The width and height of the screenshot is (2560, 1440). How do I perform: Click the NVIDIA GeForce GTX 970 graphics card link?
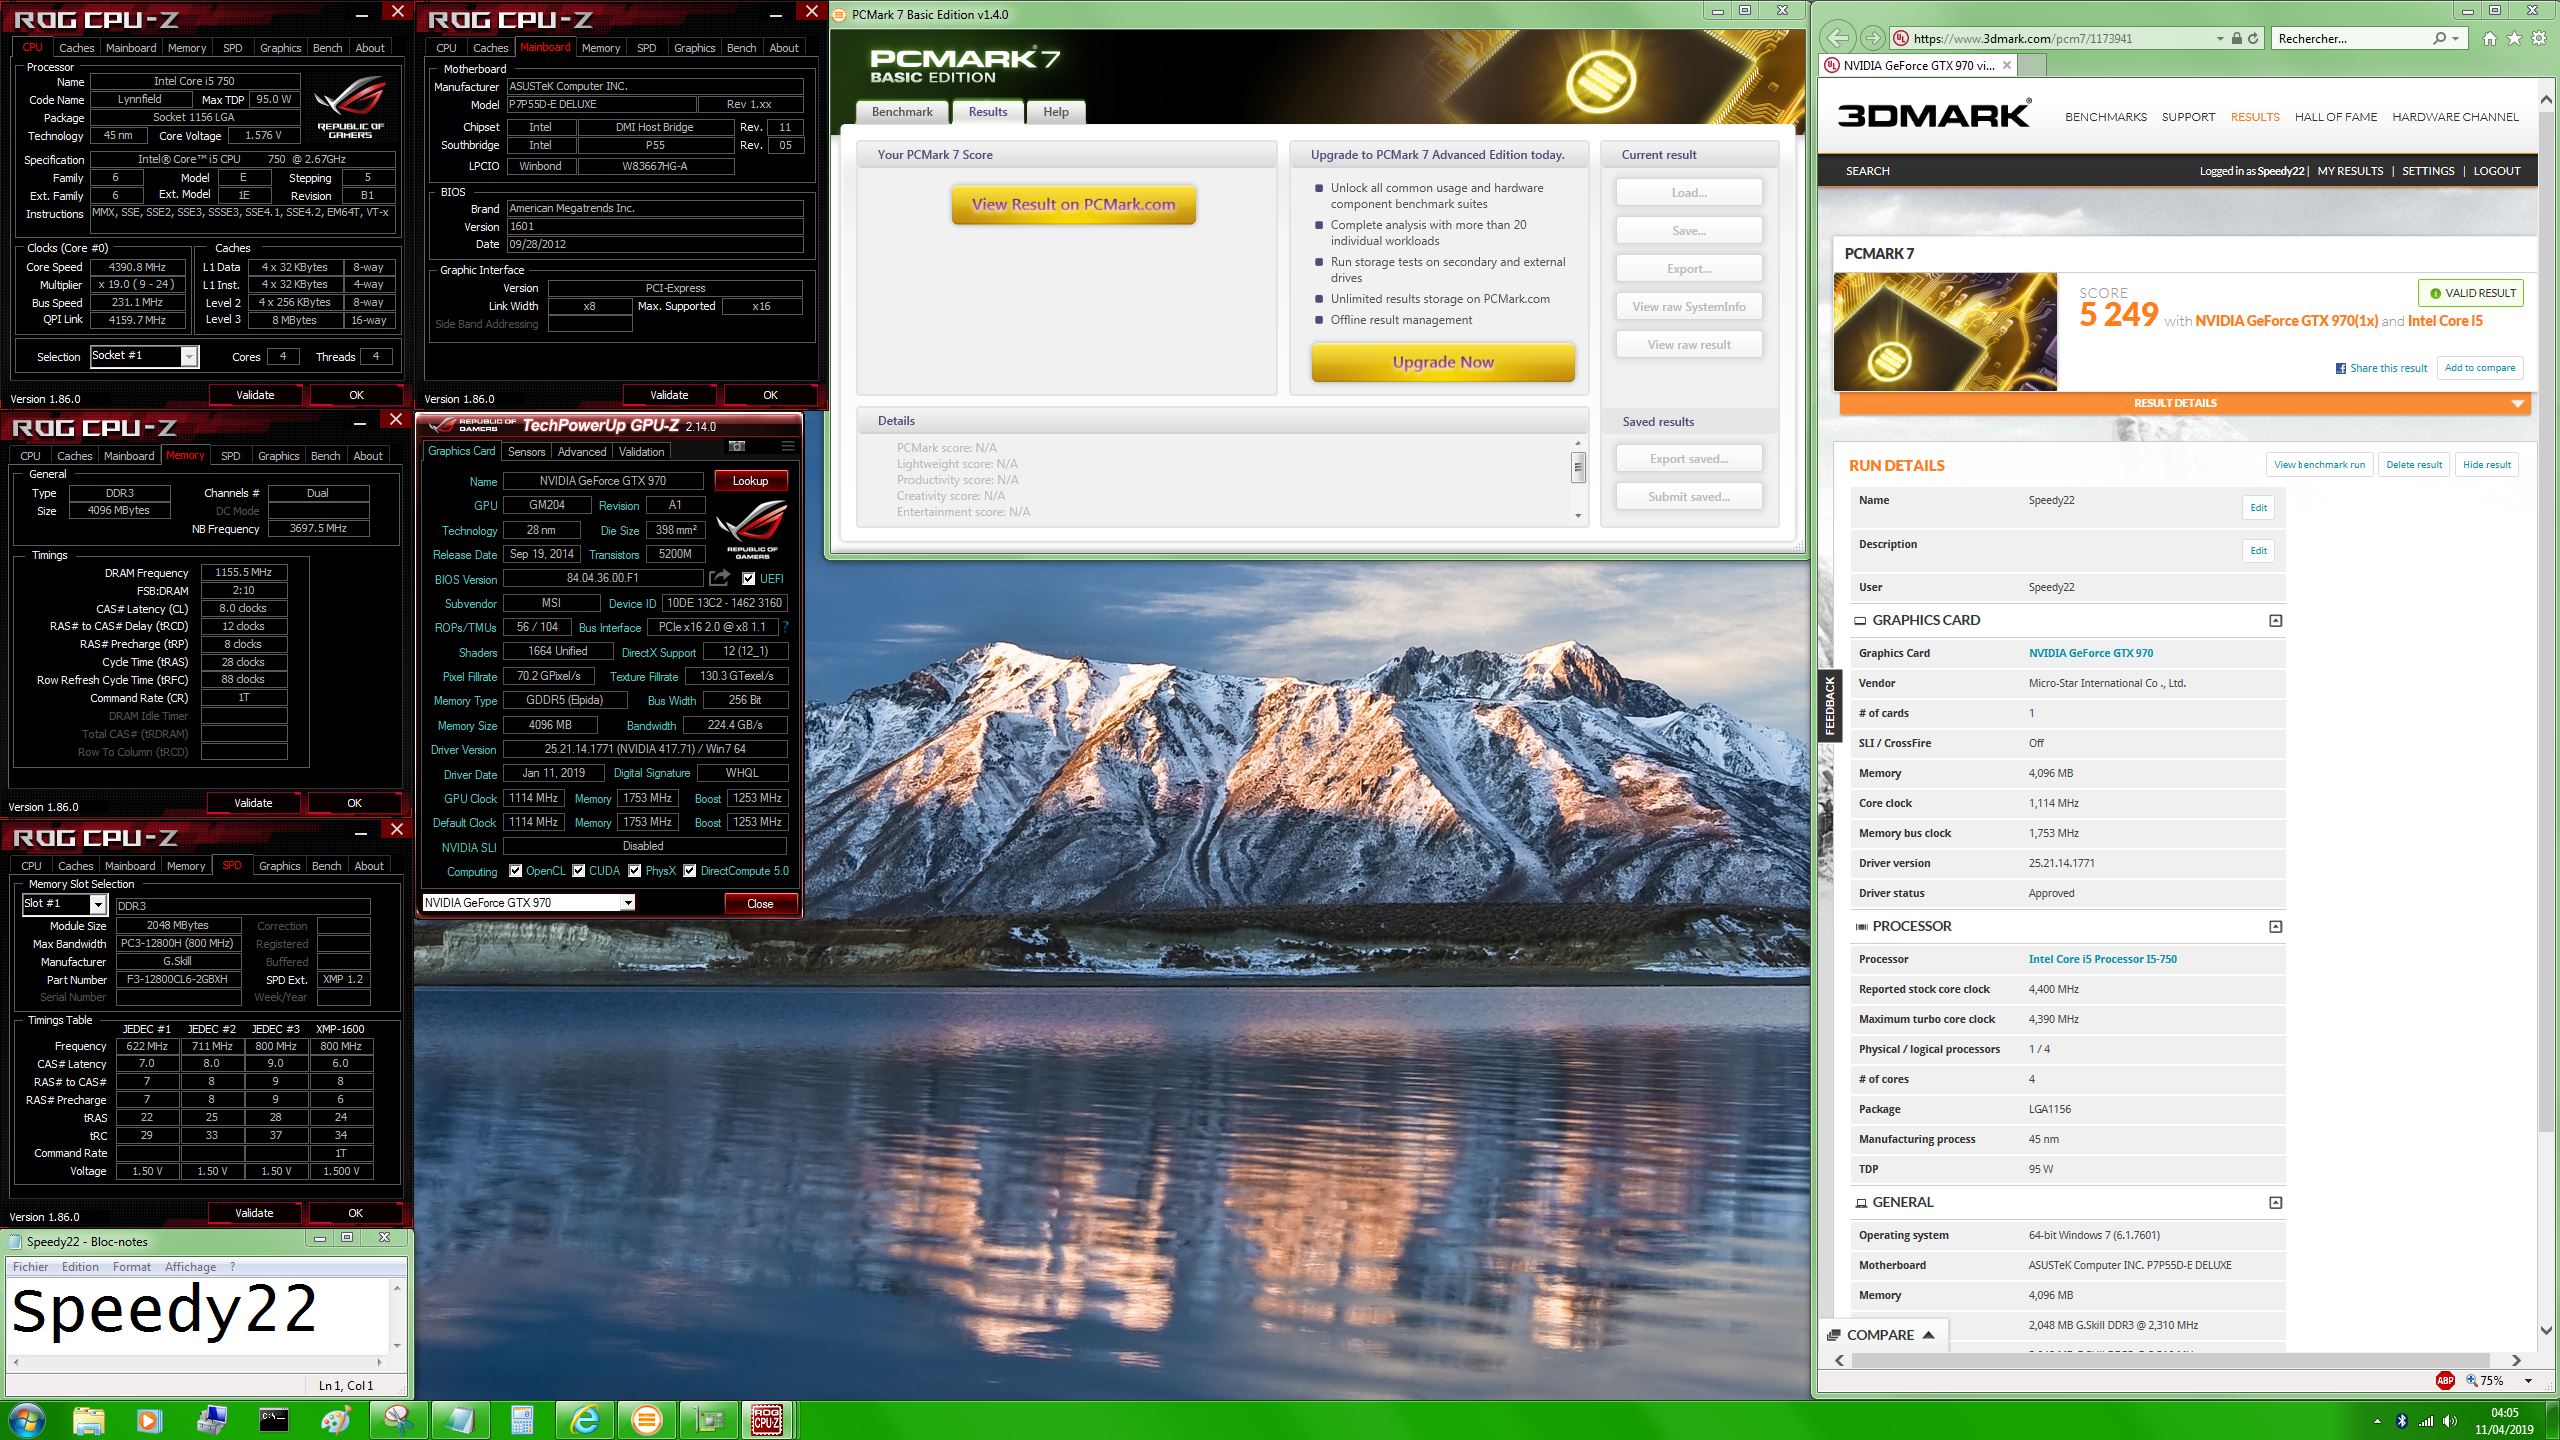point(2090,653)
